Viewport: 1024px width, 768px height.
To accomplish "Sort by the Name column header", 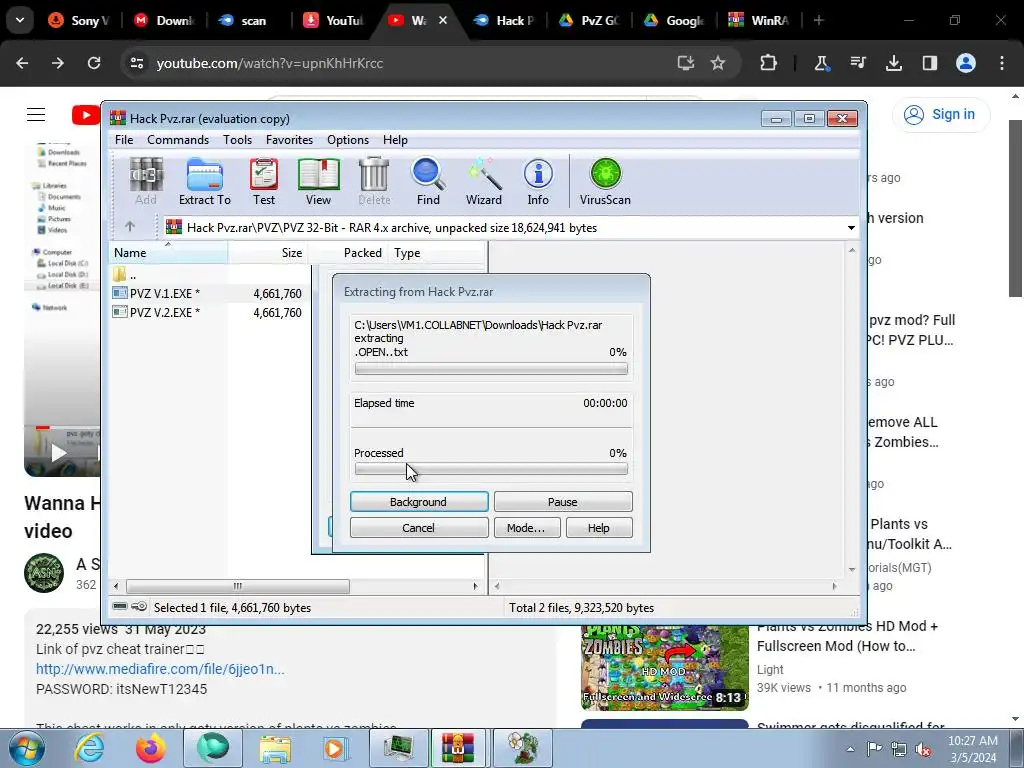I will tap(168, 253).
